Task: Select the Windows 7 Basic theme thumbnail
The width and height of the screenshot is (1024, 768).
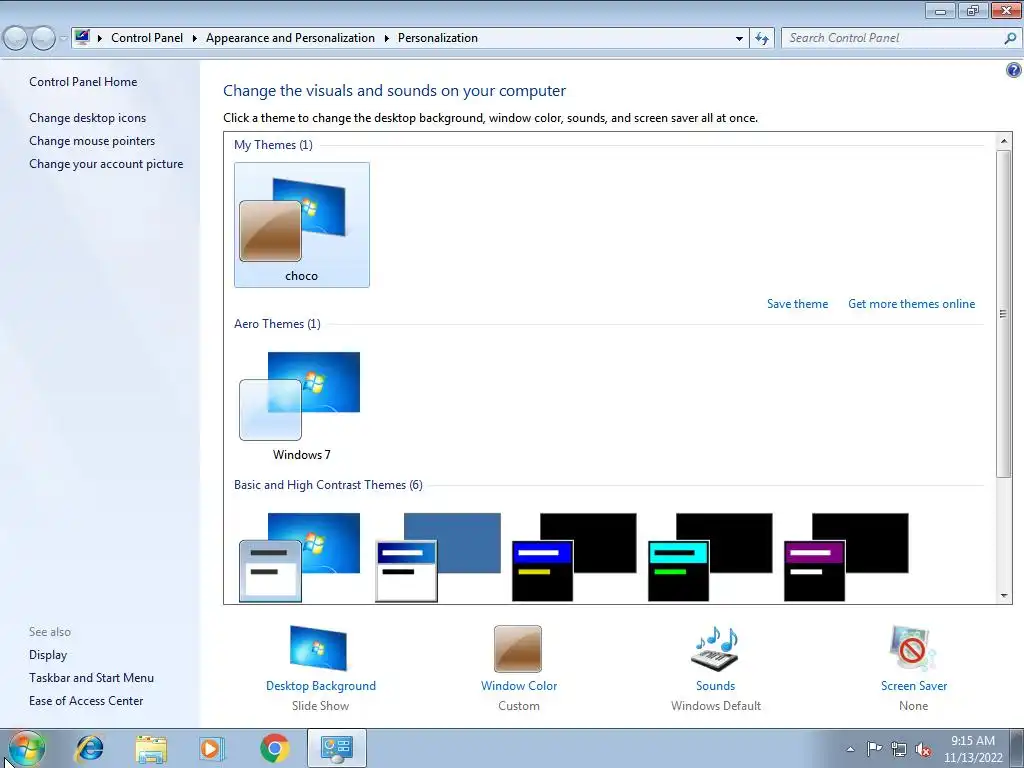Action: click(300, 557)
